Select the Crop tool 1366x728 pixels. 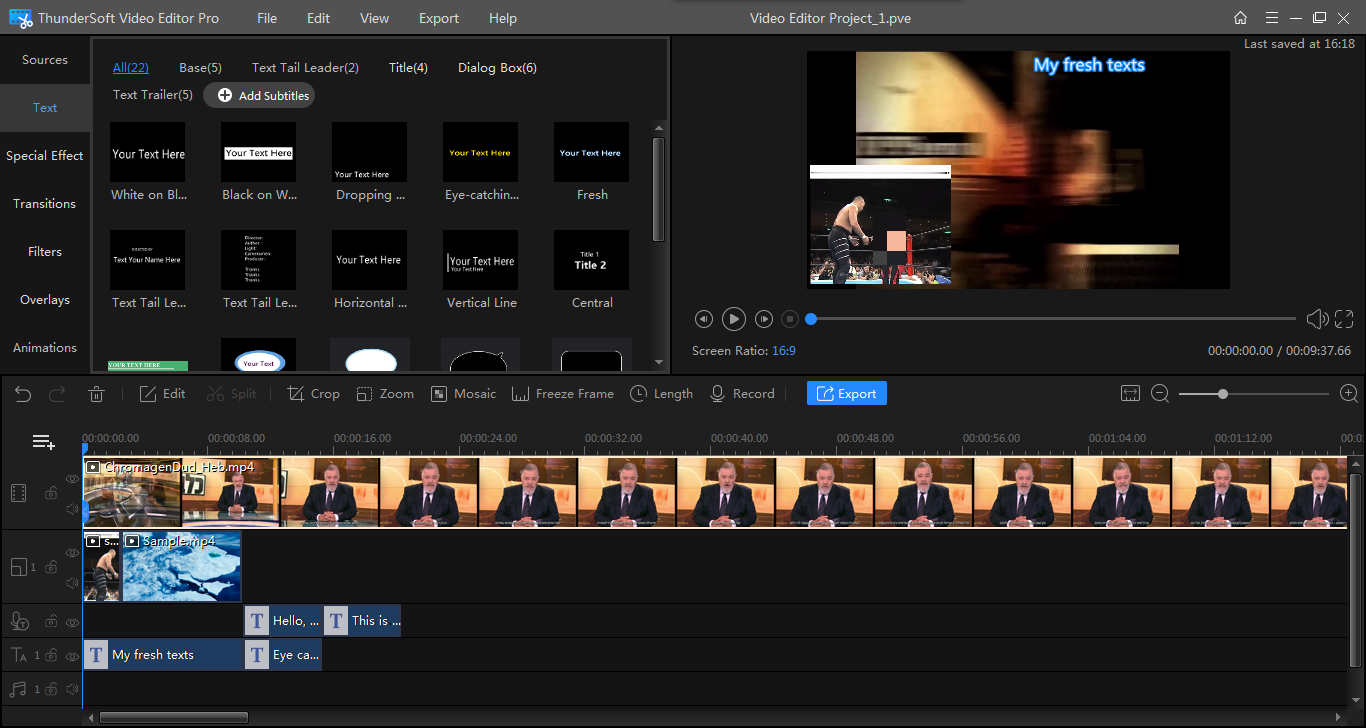[x=313, y=394]
